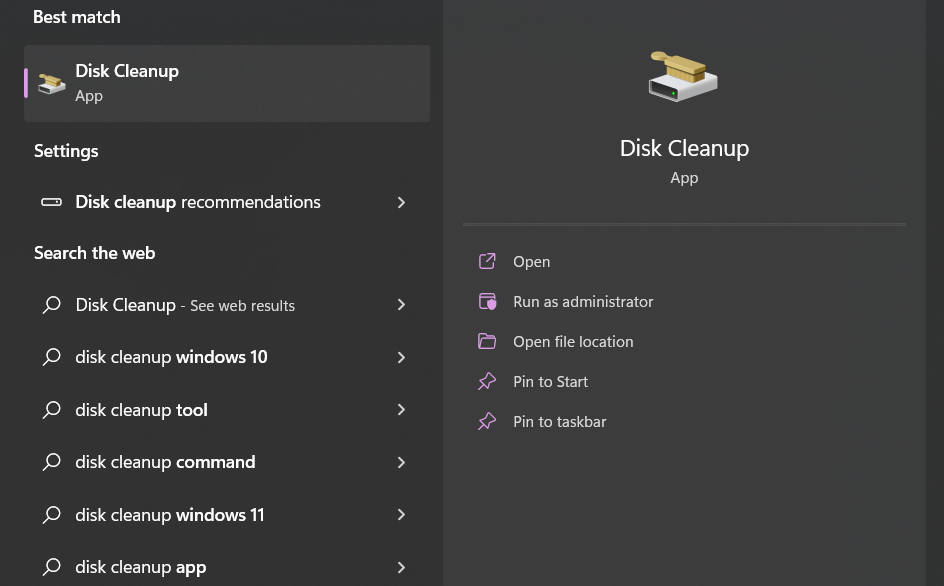This screenshot has height=586, width=944.
Task: Click the Disk Cleanup icon in Best match
Action: point(52,83)
